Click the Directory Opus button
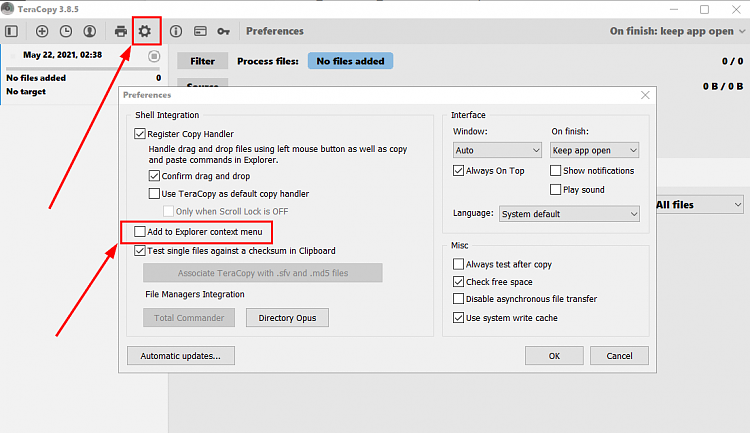Viewport: 750px width, 433px height. tap(287, 318)
